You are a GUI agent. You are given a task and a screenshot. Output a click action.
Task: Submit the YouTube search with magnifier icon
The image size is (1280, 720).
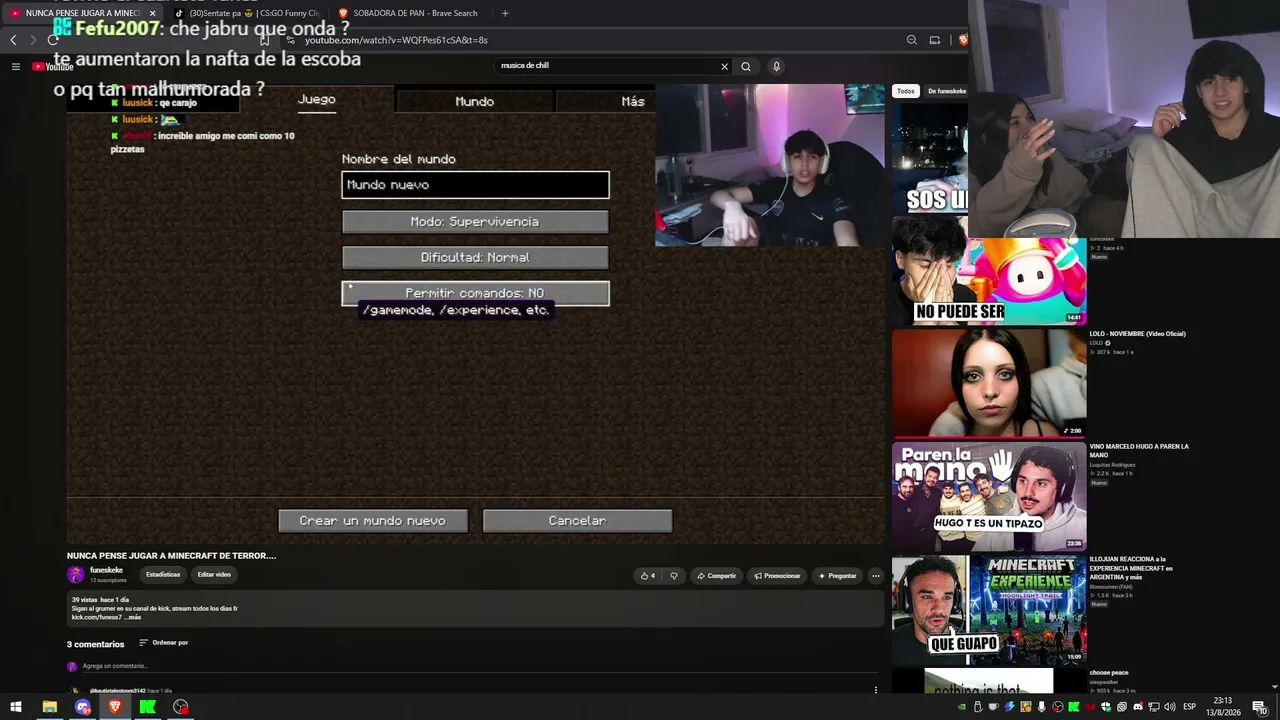745,66
